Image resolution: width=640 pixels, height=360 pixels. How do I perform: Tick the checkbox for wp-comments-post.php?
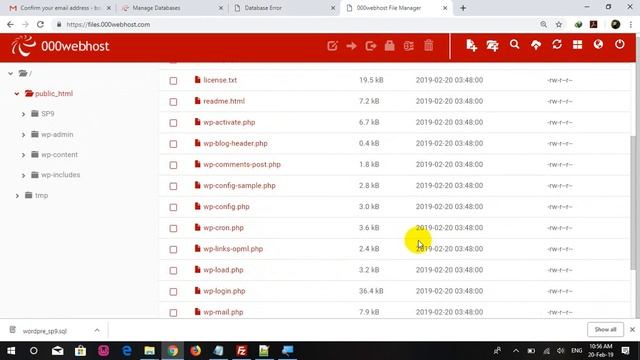pos(173,165)
